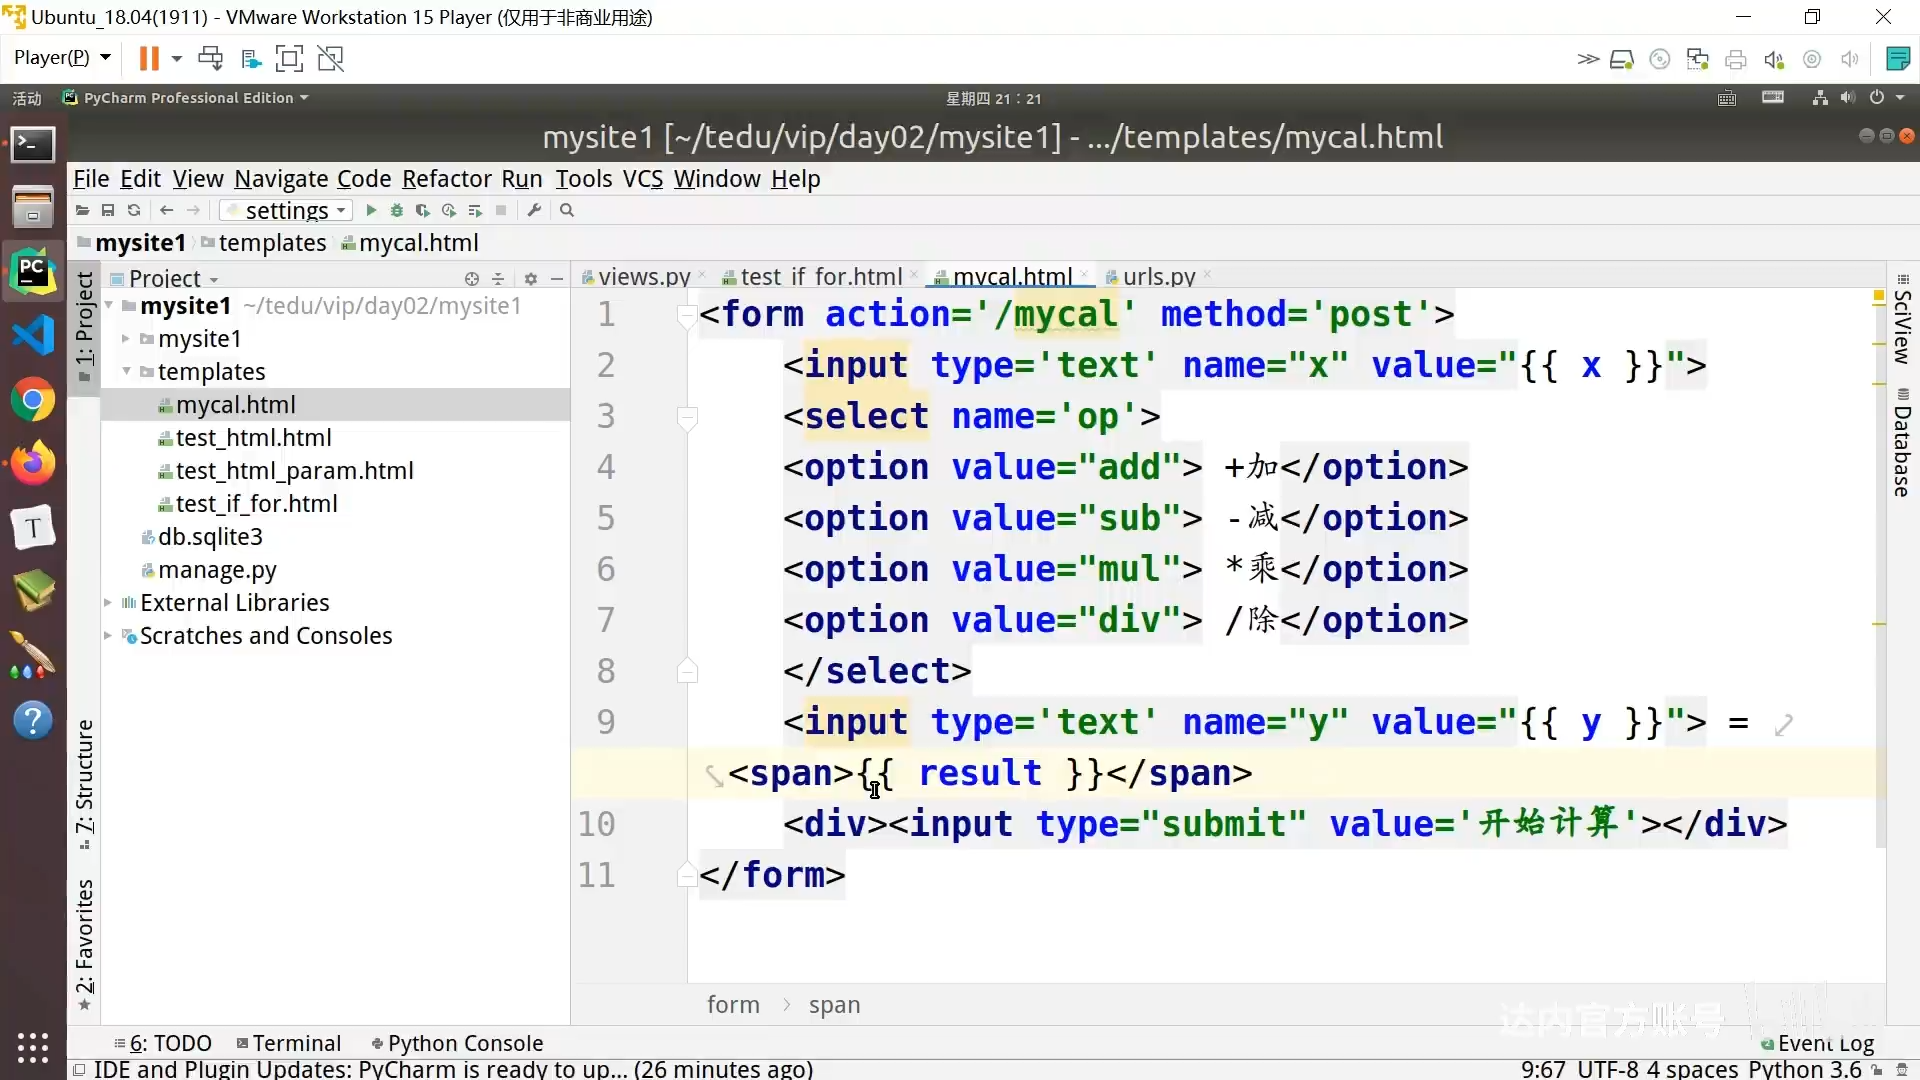Viewport: 1920px width, 1080px height.
Task: Switch to the urls.py tab
Action: [x=1159, y=276]
